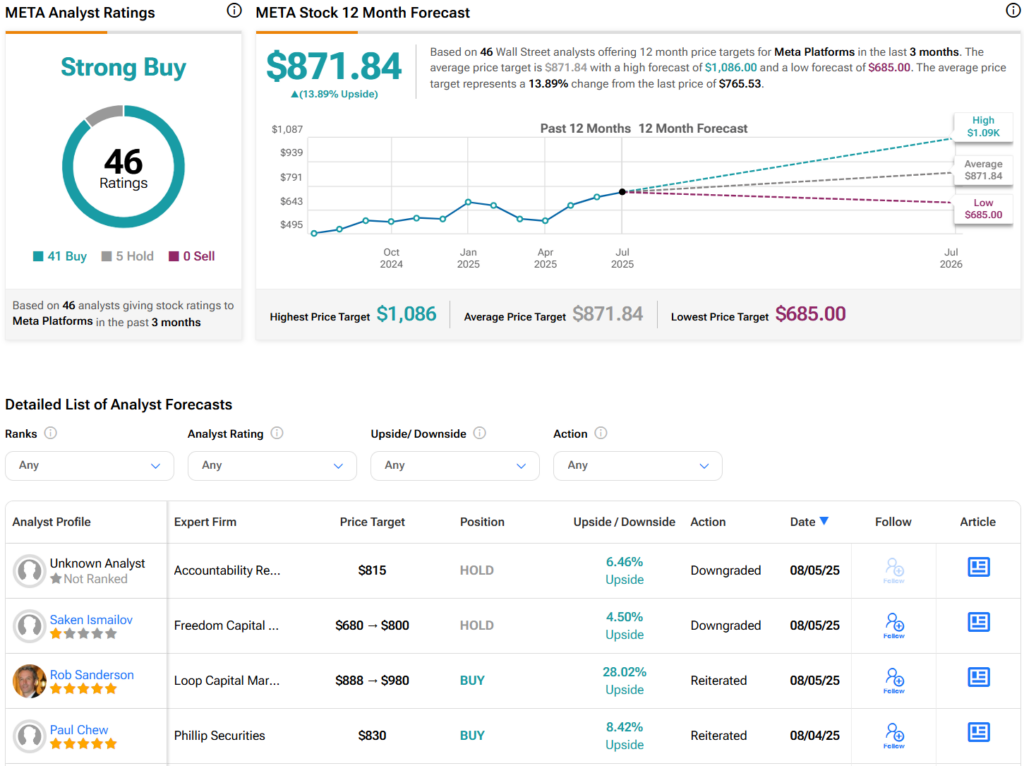Open the Action filter dropdown

point(638,466)
